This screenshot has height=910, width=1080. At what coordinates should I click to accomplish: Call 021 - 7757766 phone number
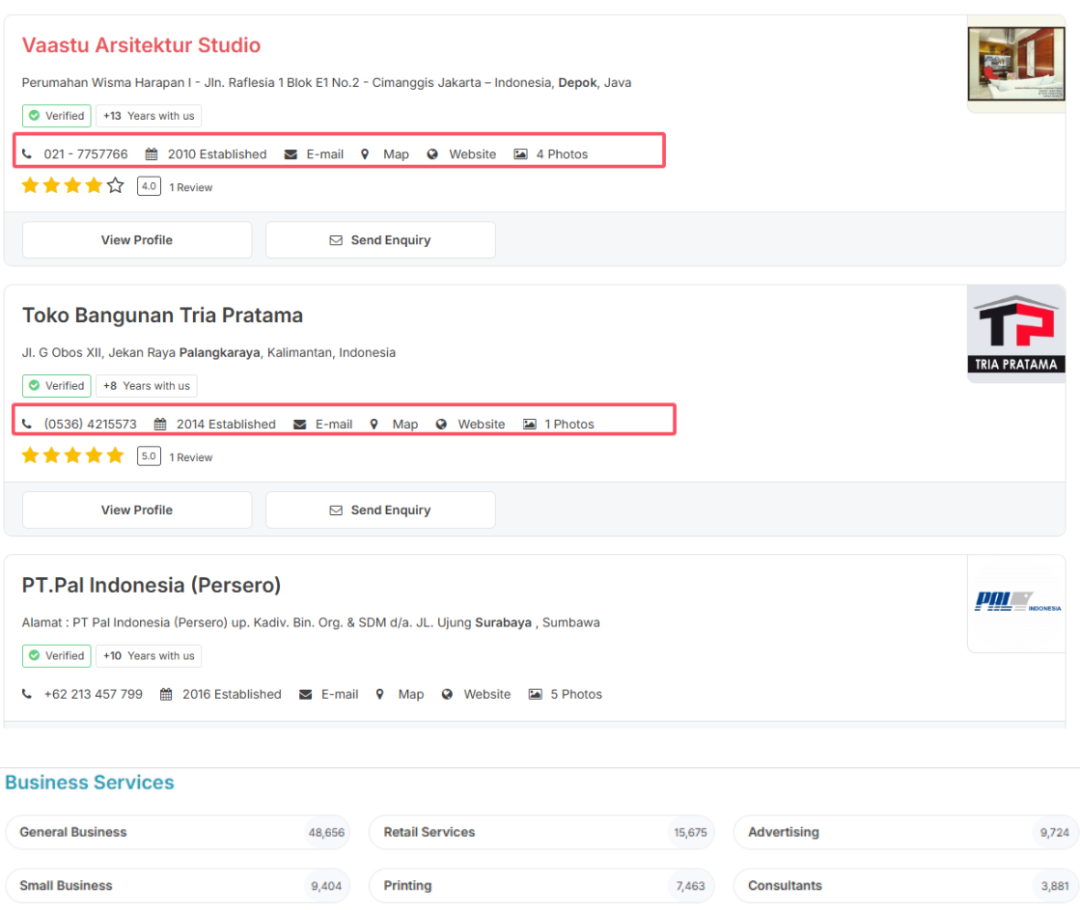86,154
